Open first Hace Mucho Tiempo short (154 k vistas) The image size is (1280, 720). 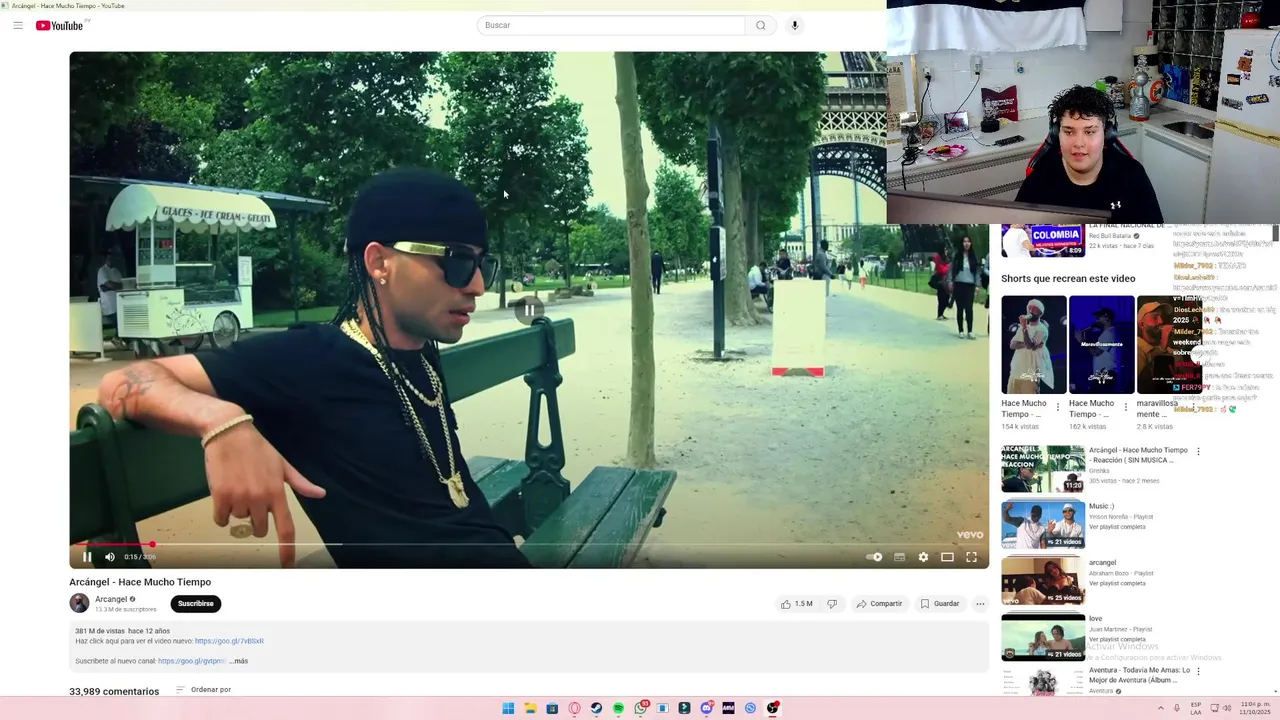pos(1034,344)
